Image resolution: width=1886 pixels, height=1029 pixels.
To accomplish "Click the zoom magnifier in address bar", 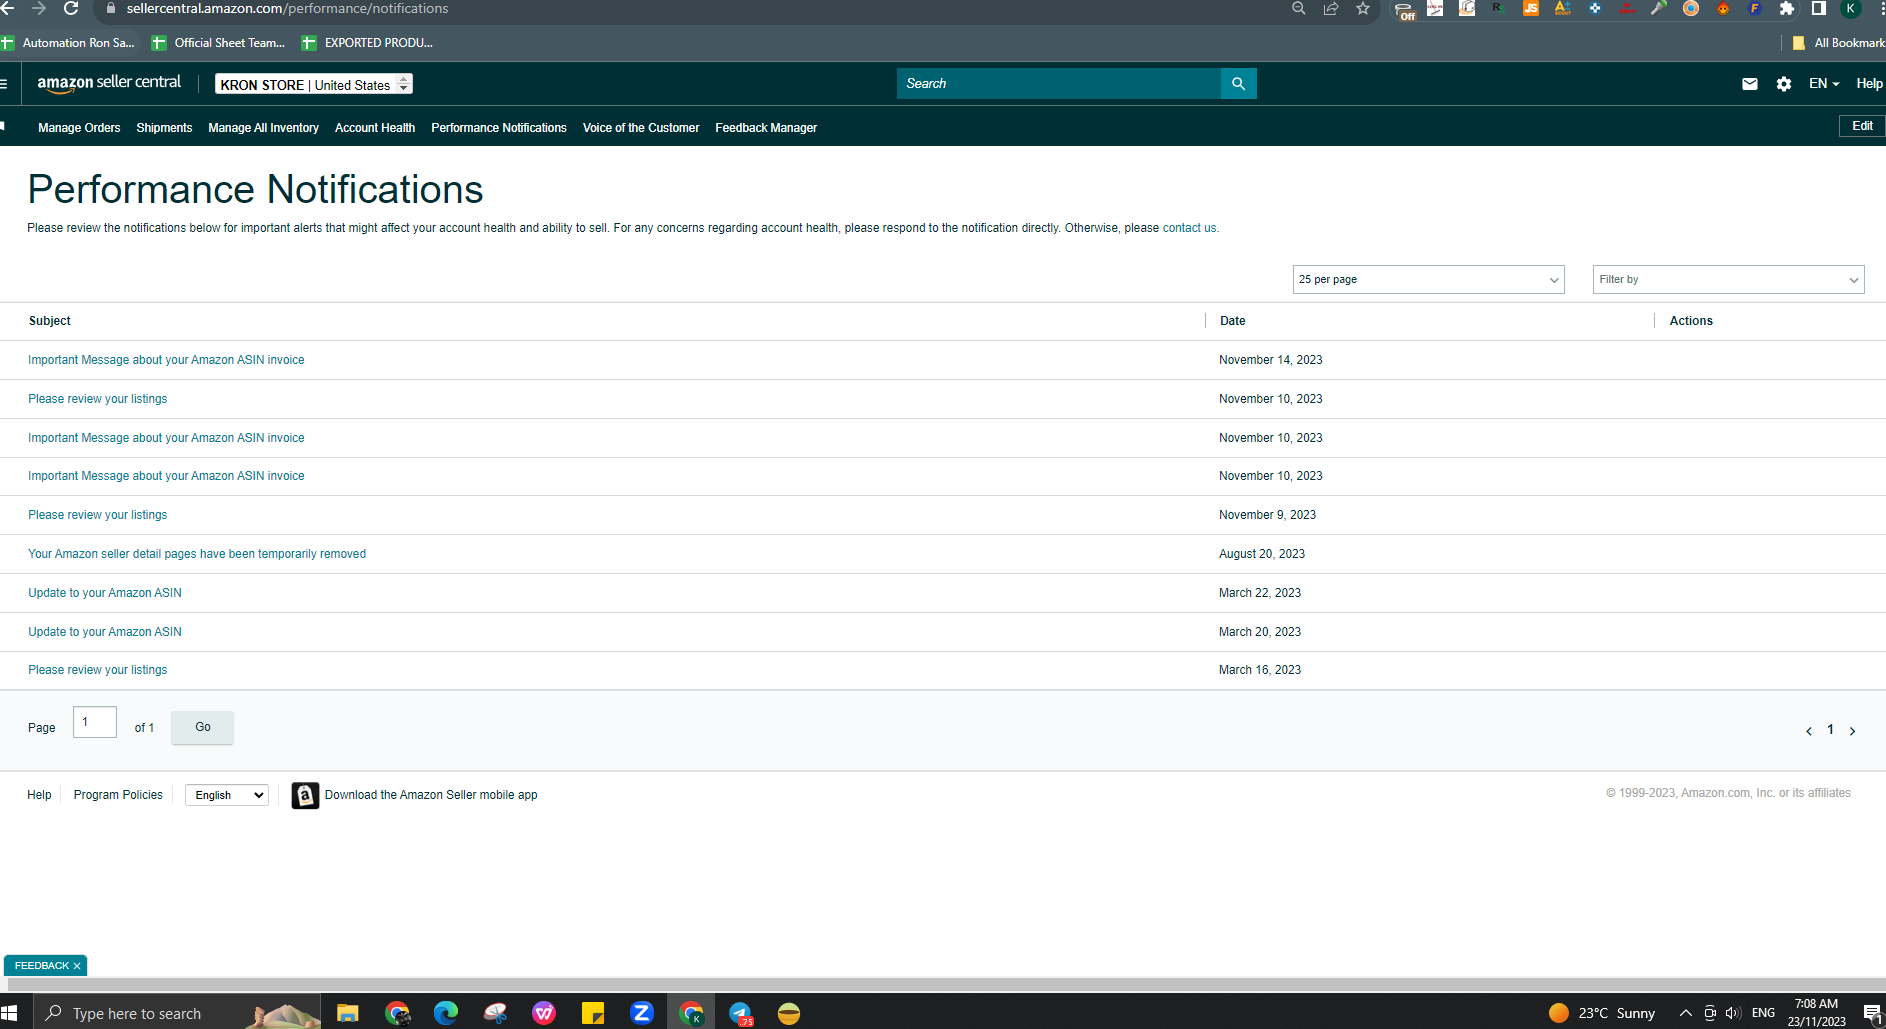I will click(1299, 8).
